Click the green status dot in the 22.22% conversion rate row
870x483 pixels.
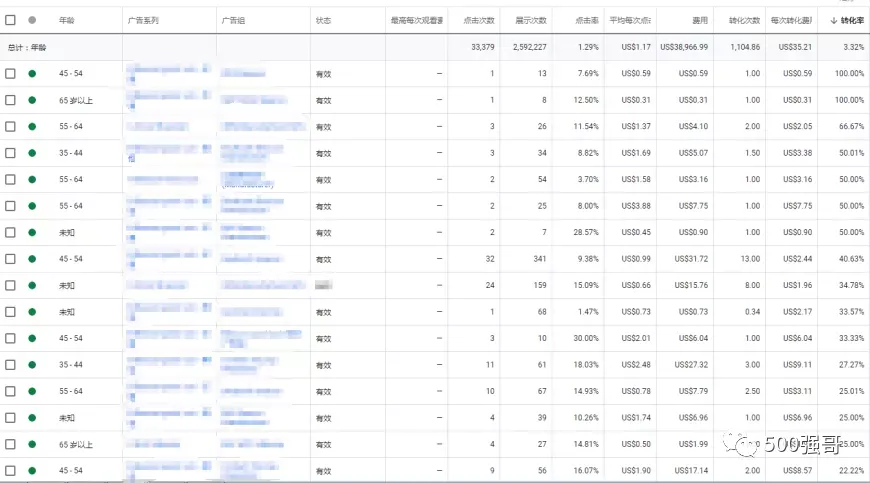[32, 471]
